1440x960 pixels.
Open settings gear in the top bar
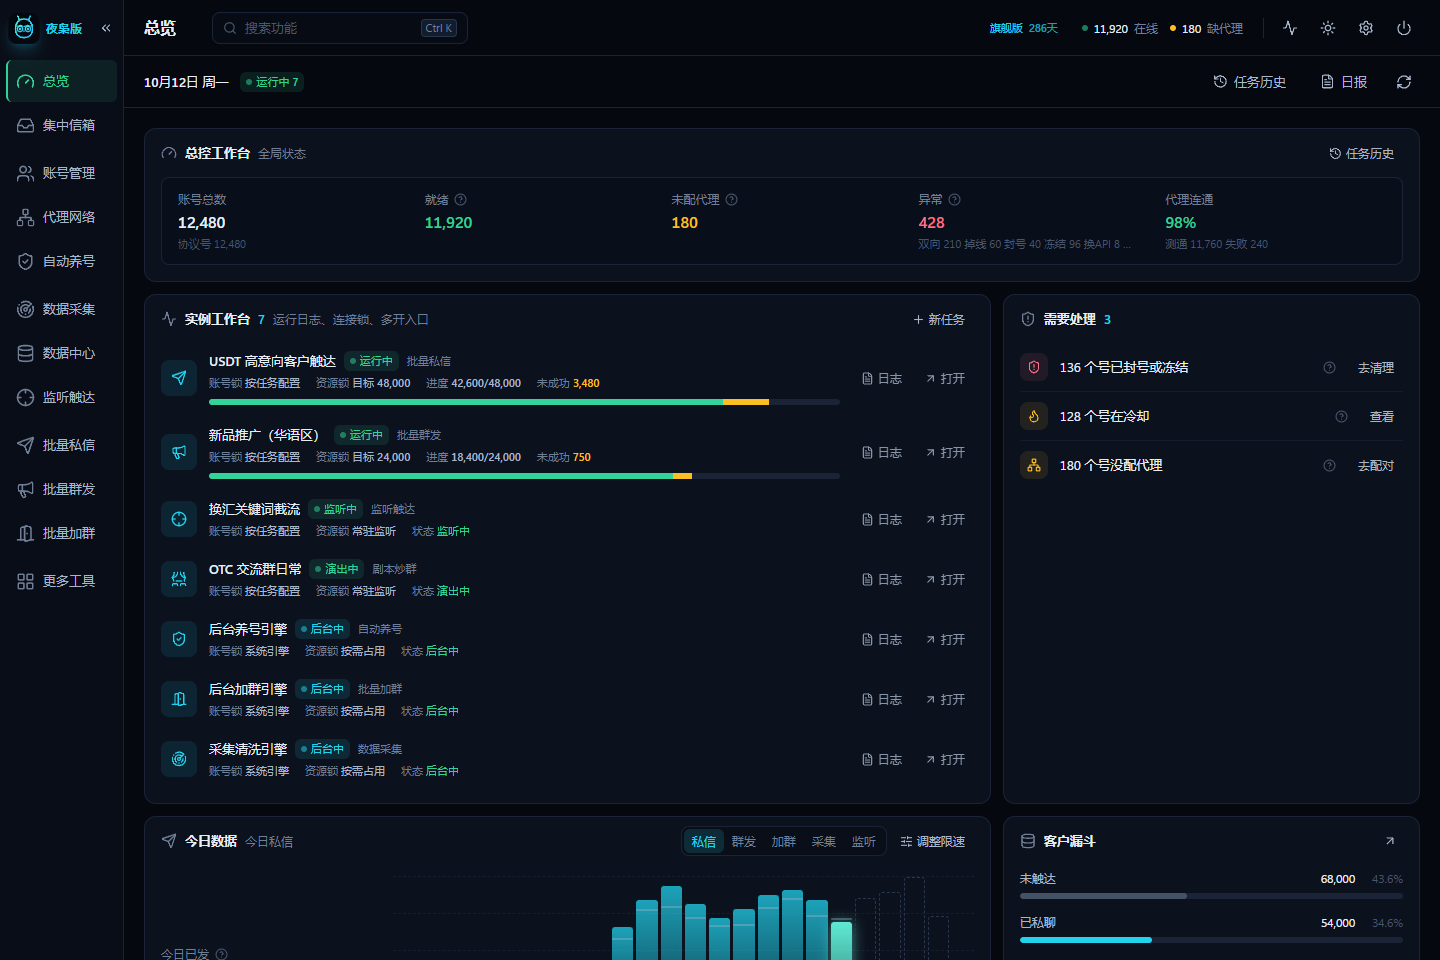point(1366,28)
